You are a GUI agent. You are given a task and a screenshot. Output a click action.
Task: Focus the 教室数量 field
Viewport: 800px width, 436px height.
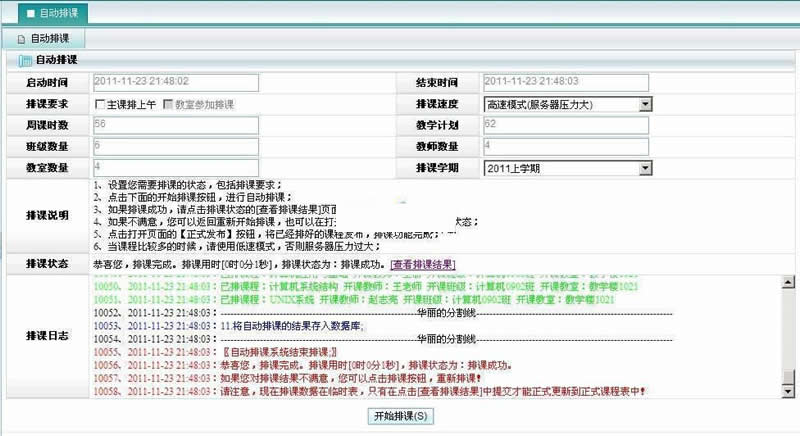point(175,167)
